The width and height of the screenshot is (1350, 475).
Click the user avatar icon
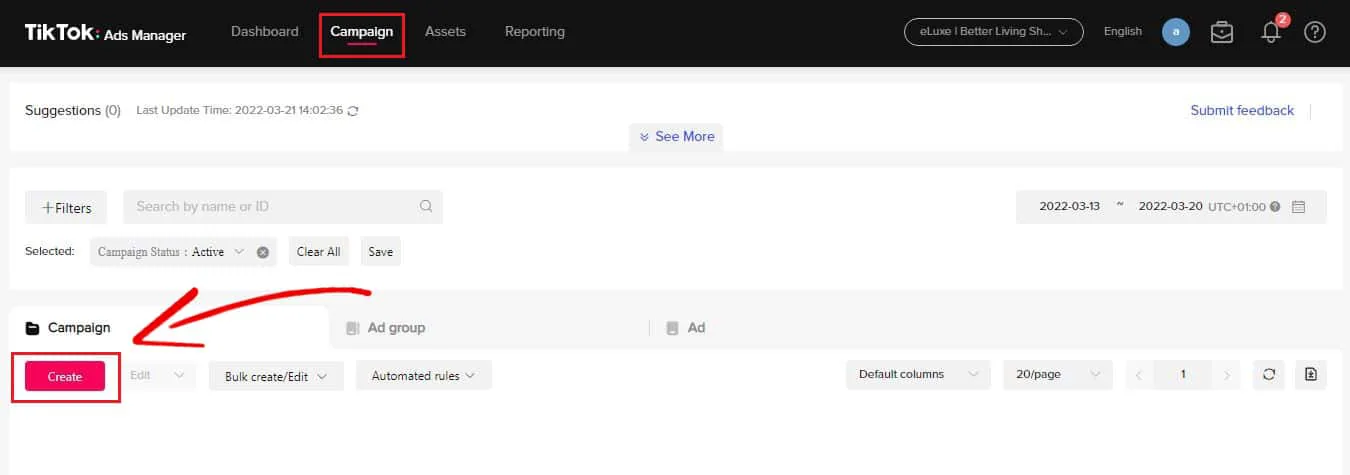(x=1176, y=32)
